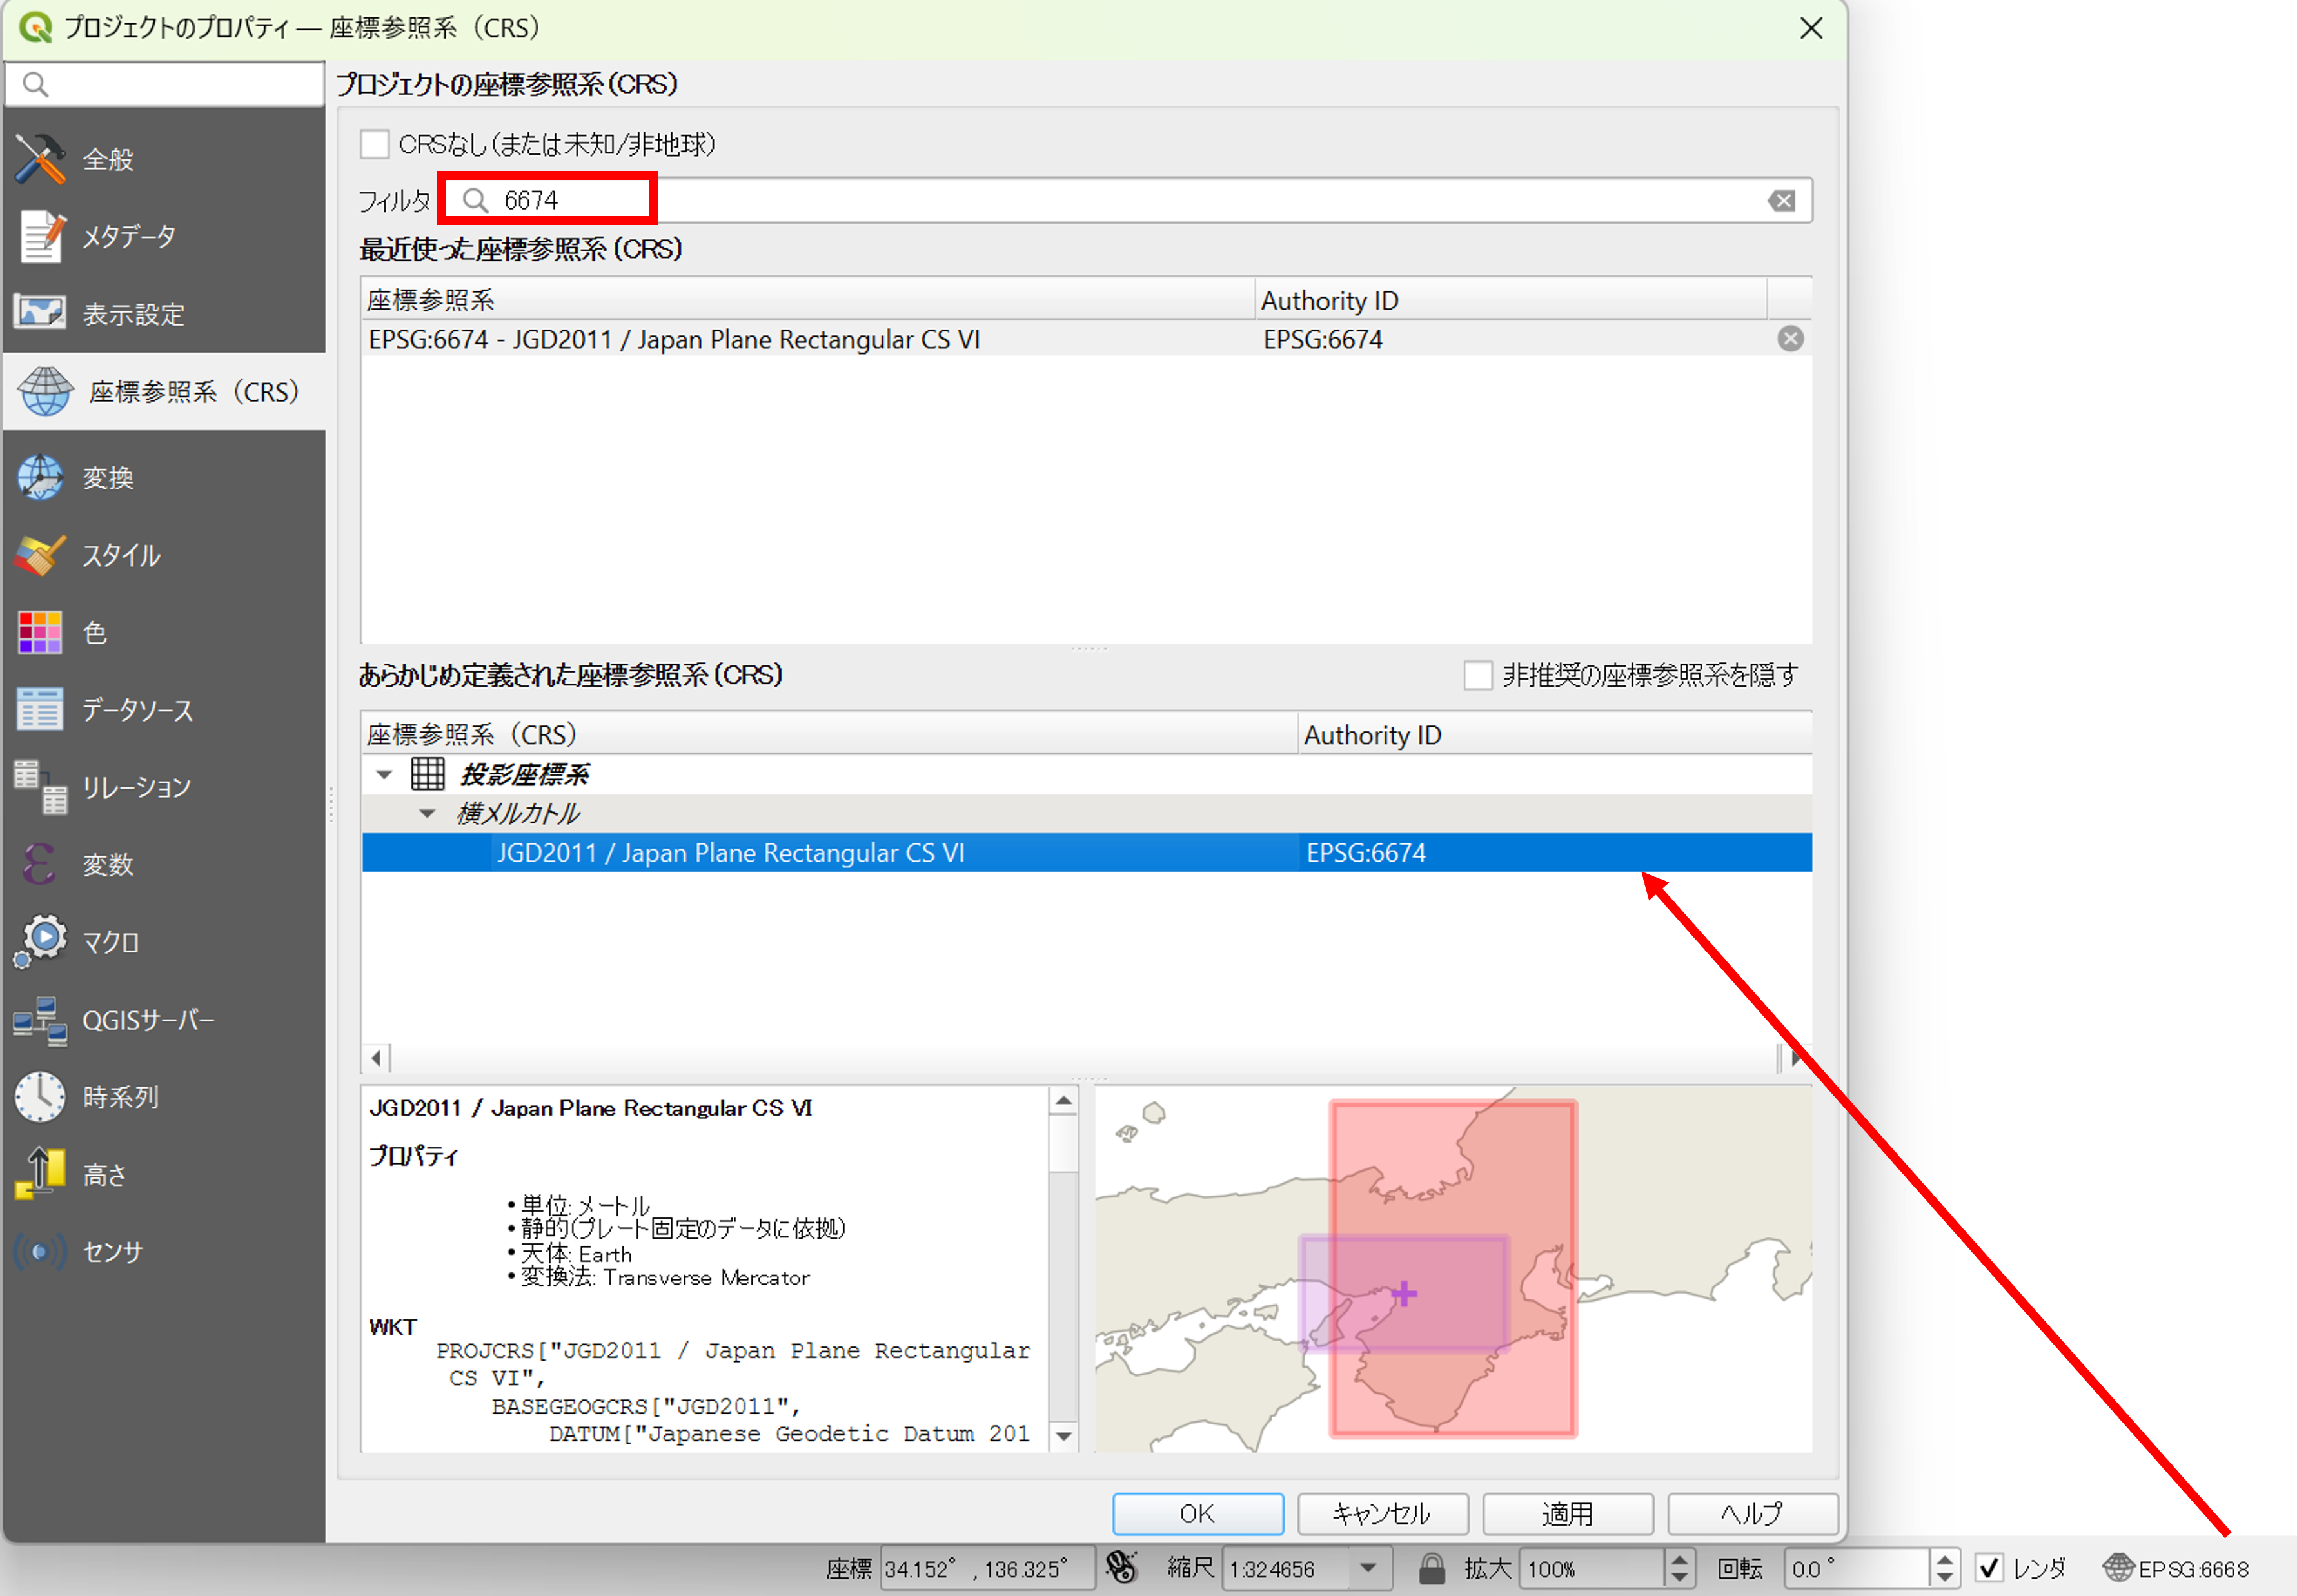Toggle 非推奨の座標参照系を隠す checkbox
Image resolution: width=2297 pixels, height=1596 pixels.
1478,675
